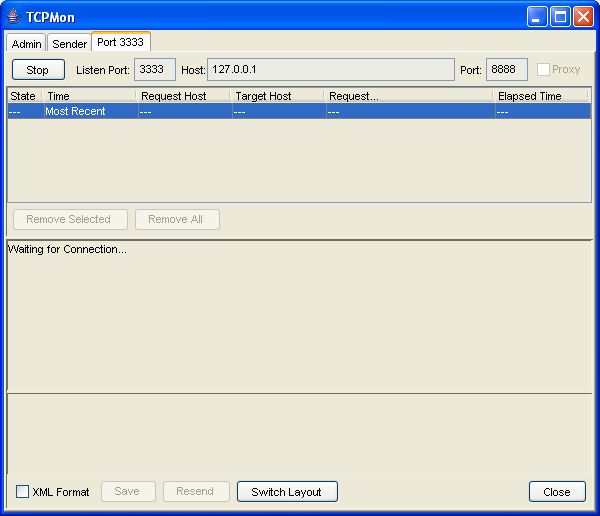Toggle the Proxy checkbox
This screenshot has height=516, width=600.
click(x=543, y=70)
